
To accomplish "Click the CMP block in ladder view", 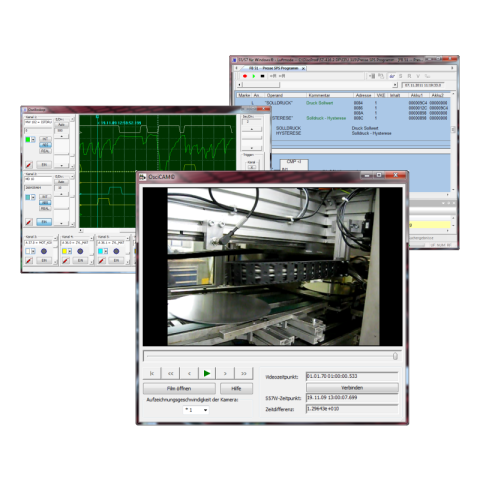I will coord(294,164).
